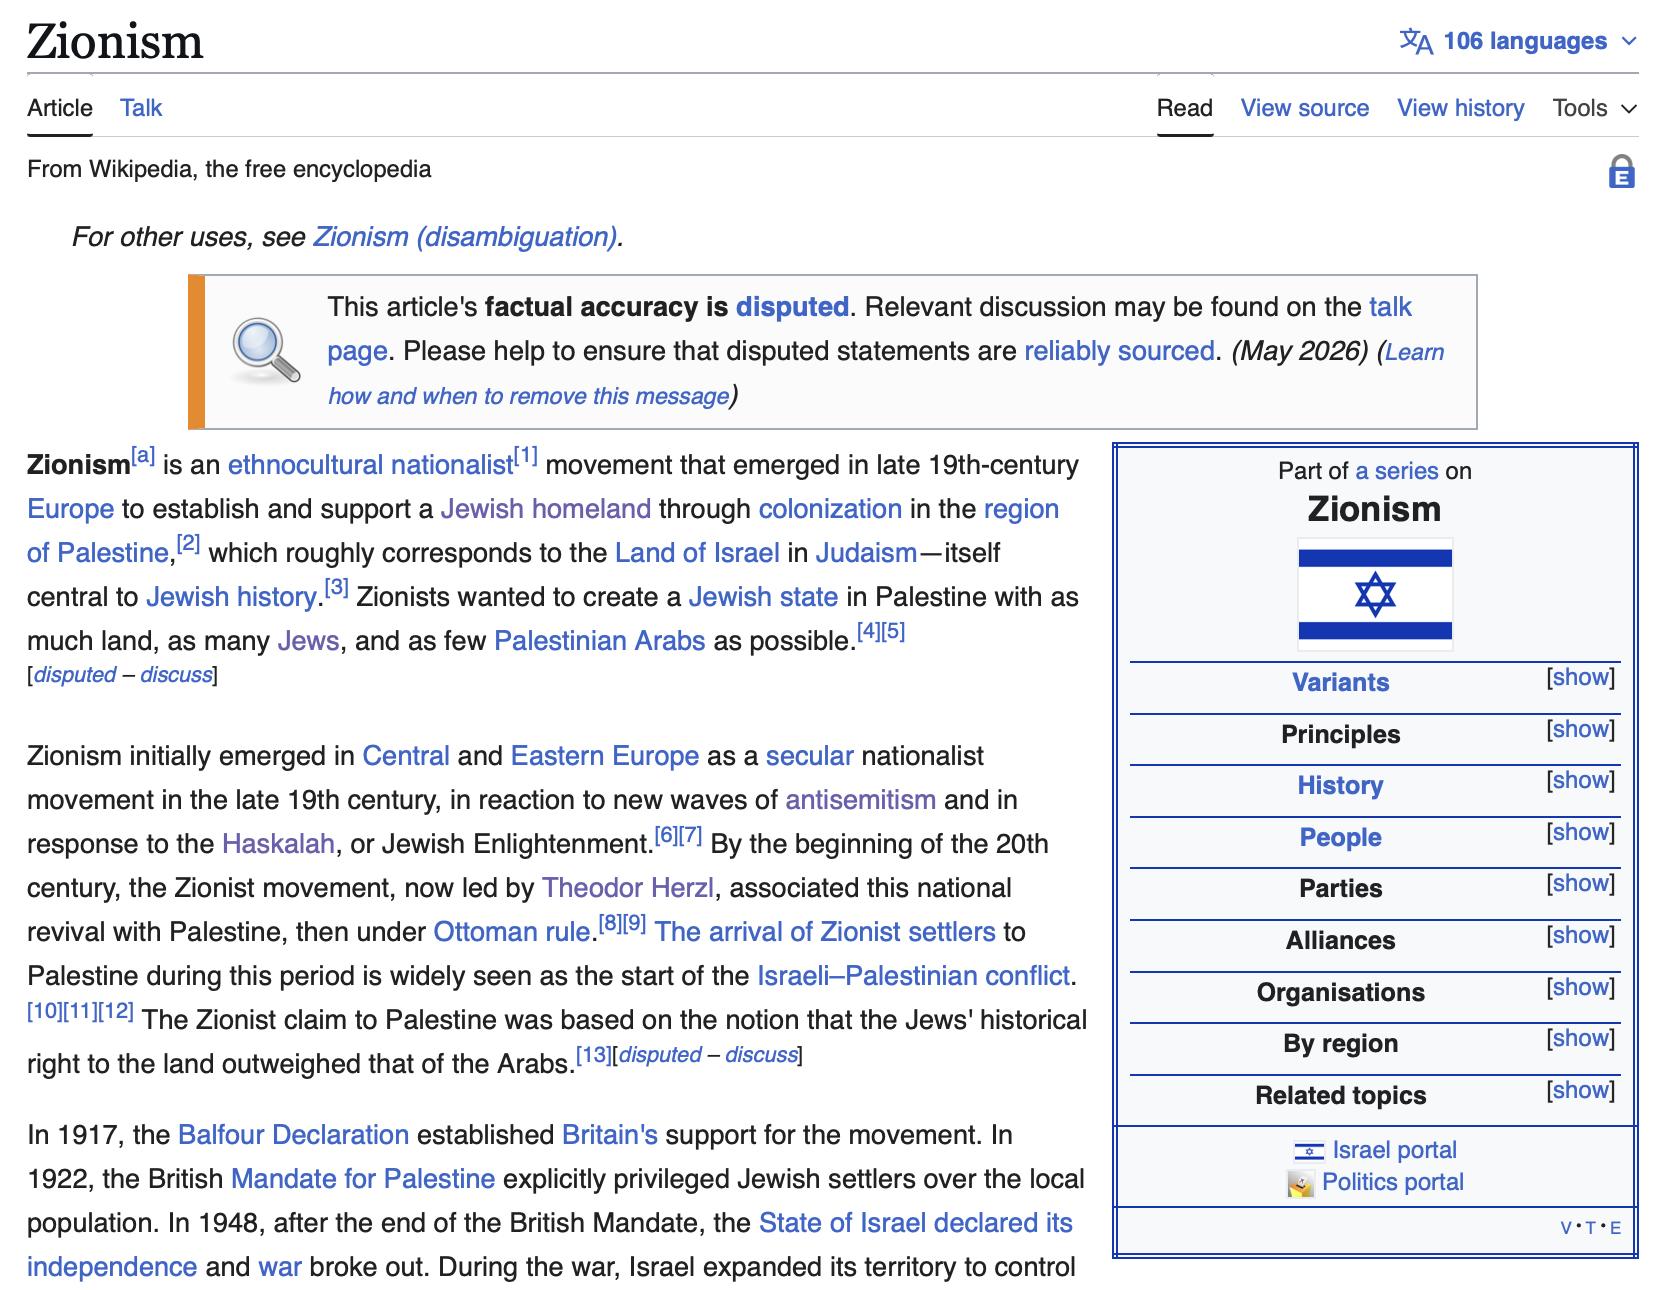
Task: Open the 'Mandate for Palestine' link
Action: pyautogui.click(x=363, y=1179)
